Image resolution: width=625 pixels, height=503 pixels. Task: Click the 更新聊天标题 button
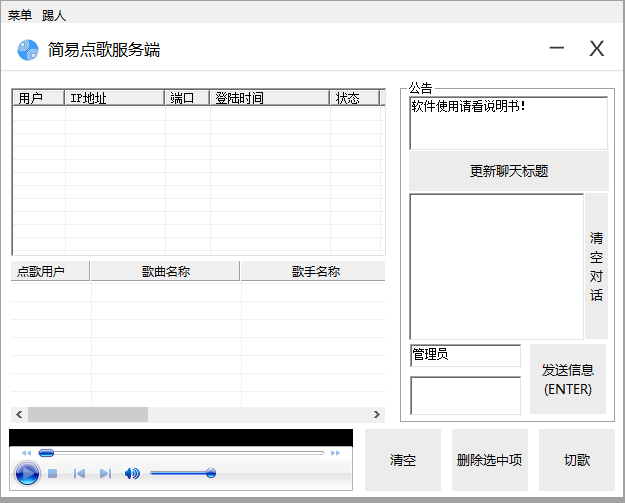(x=509, y=171)
